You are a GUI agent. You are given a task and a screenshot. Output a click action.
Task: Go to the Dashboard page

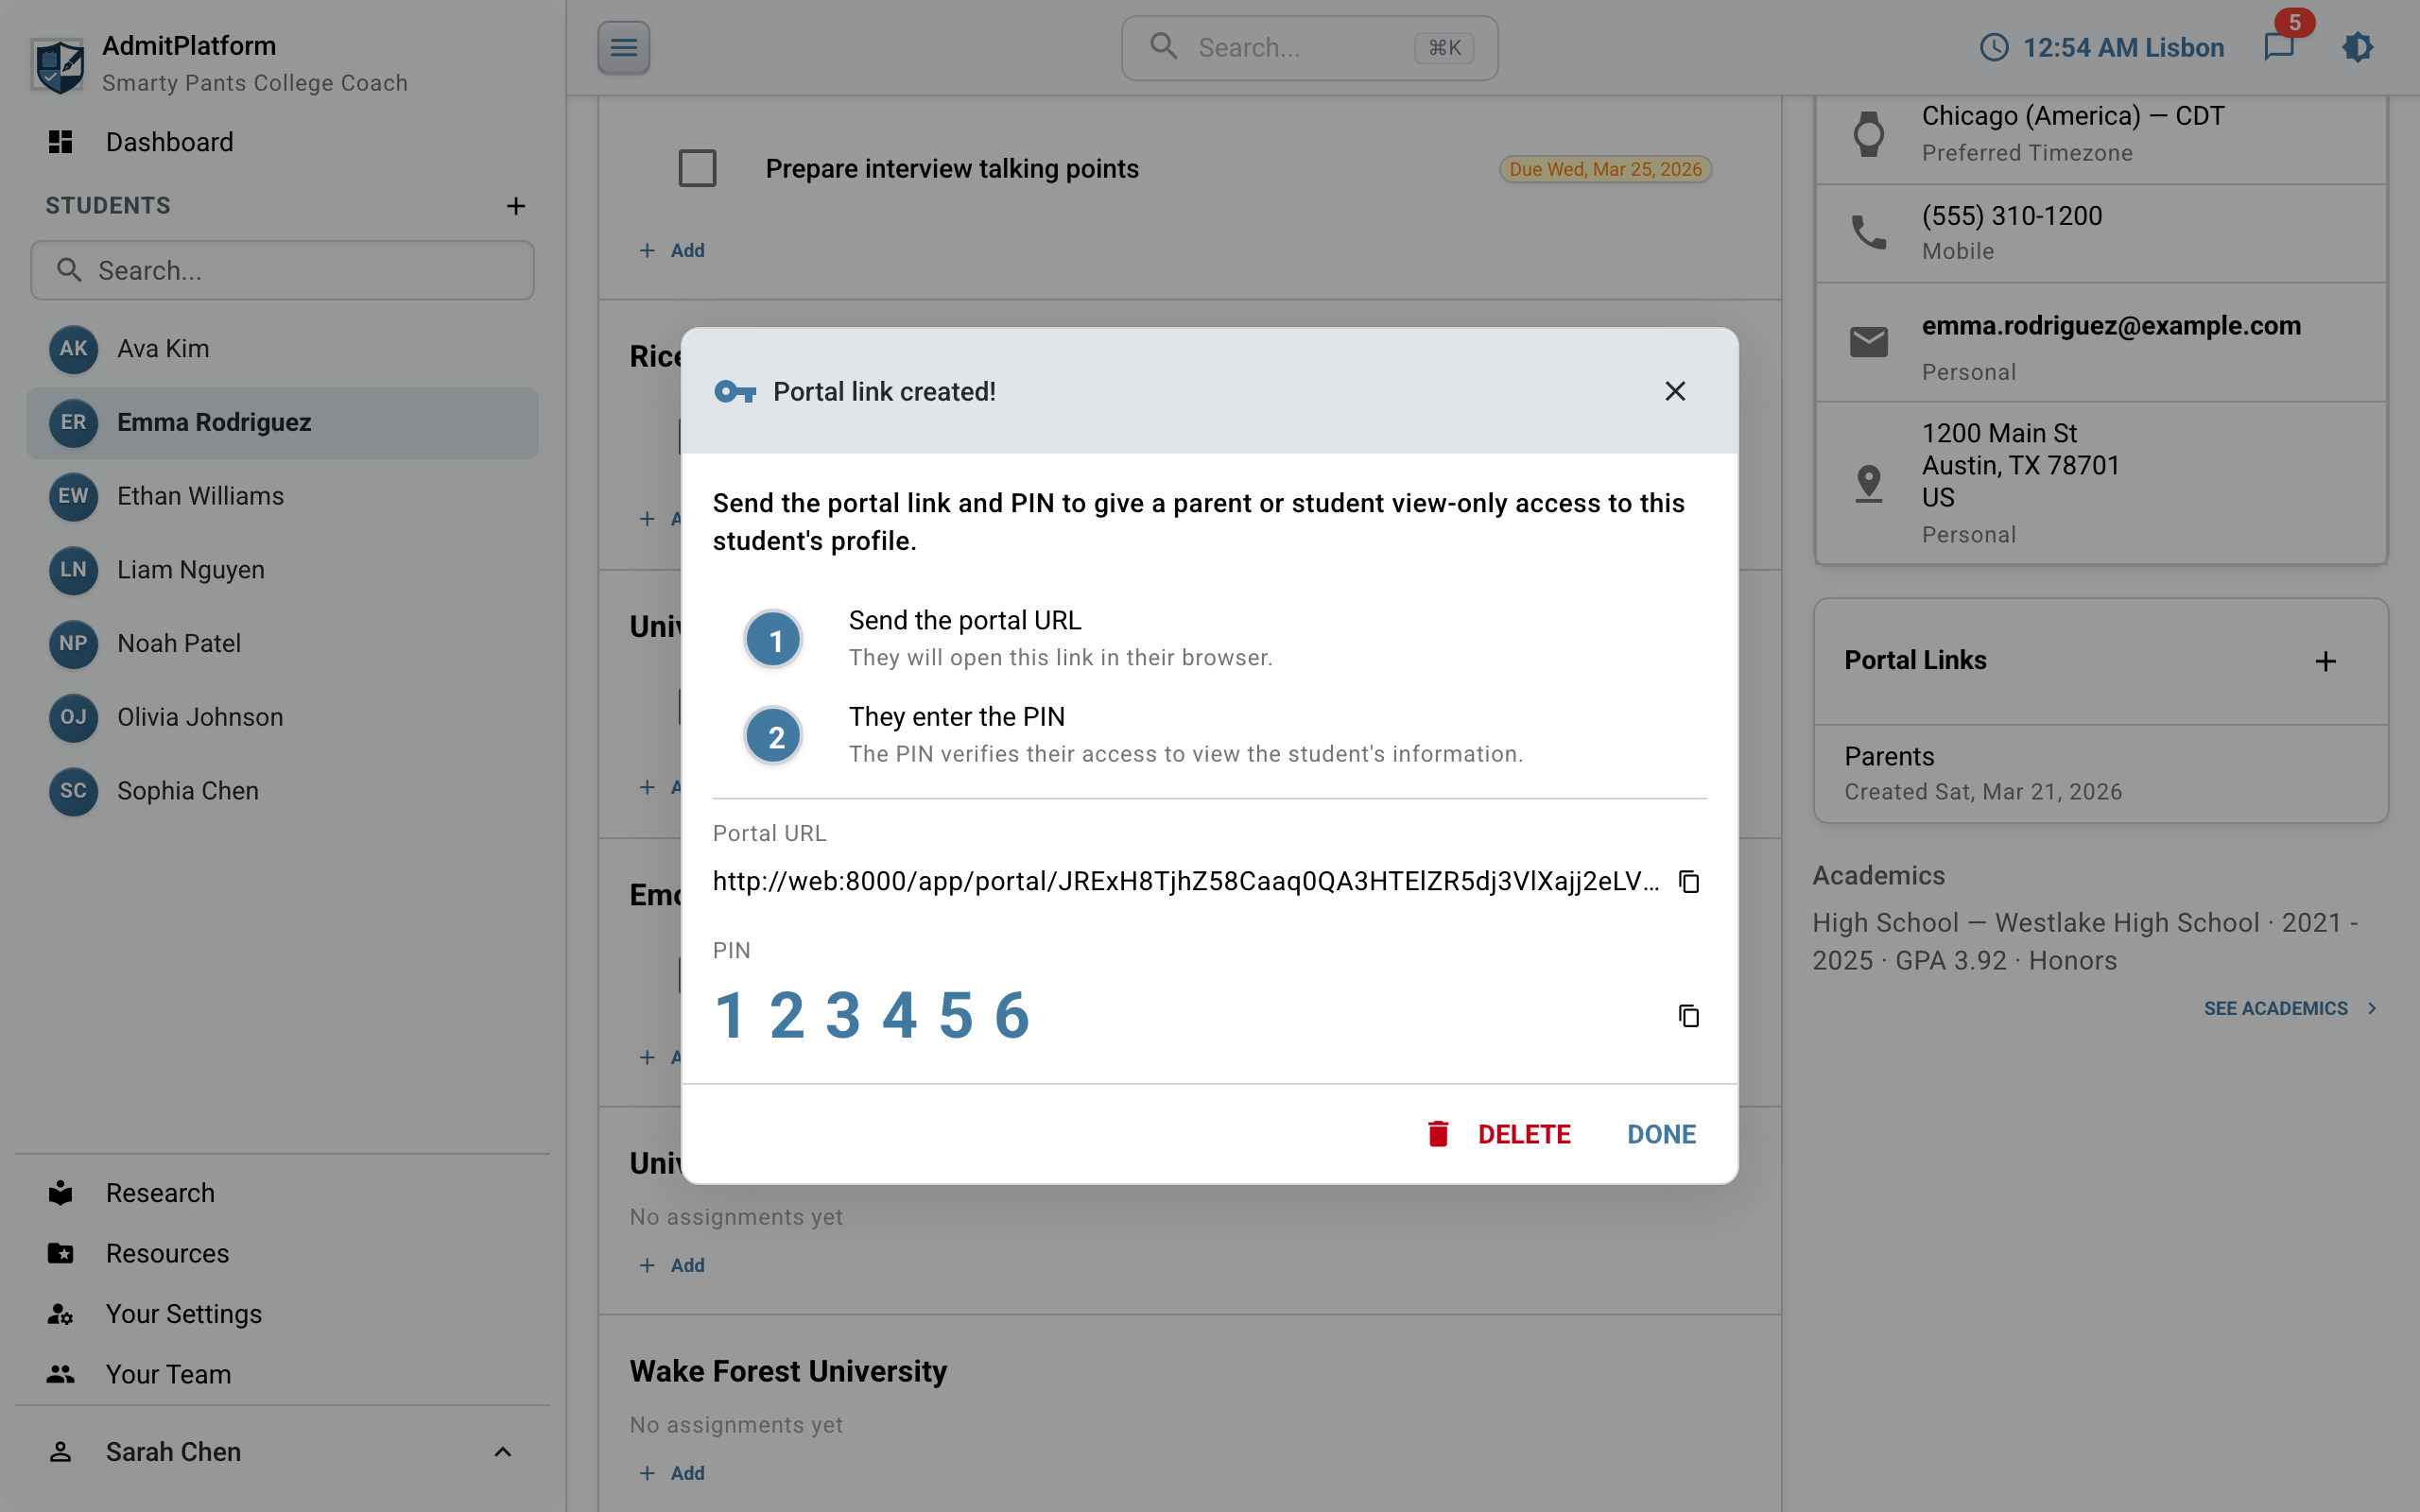pos(169,142)
